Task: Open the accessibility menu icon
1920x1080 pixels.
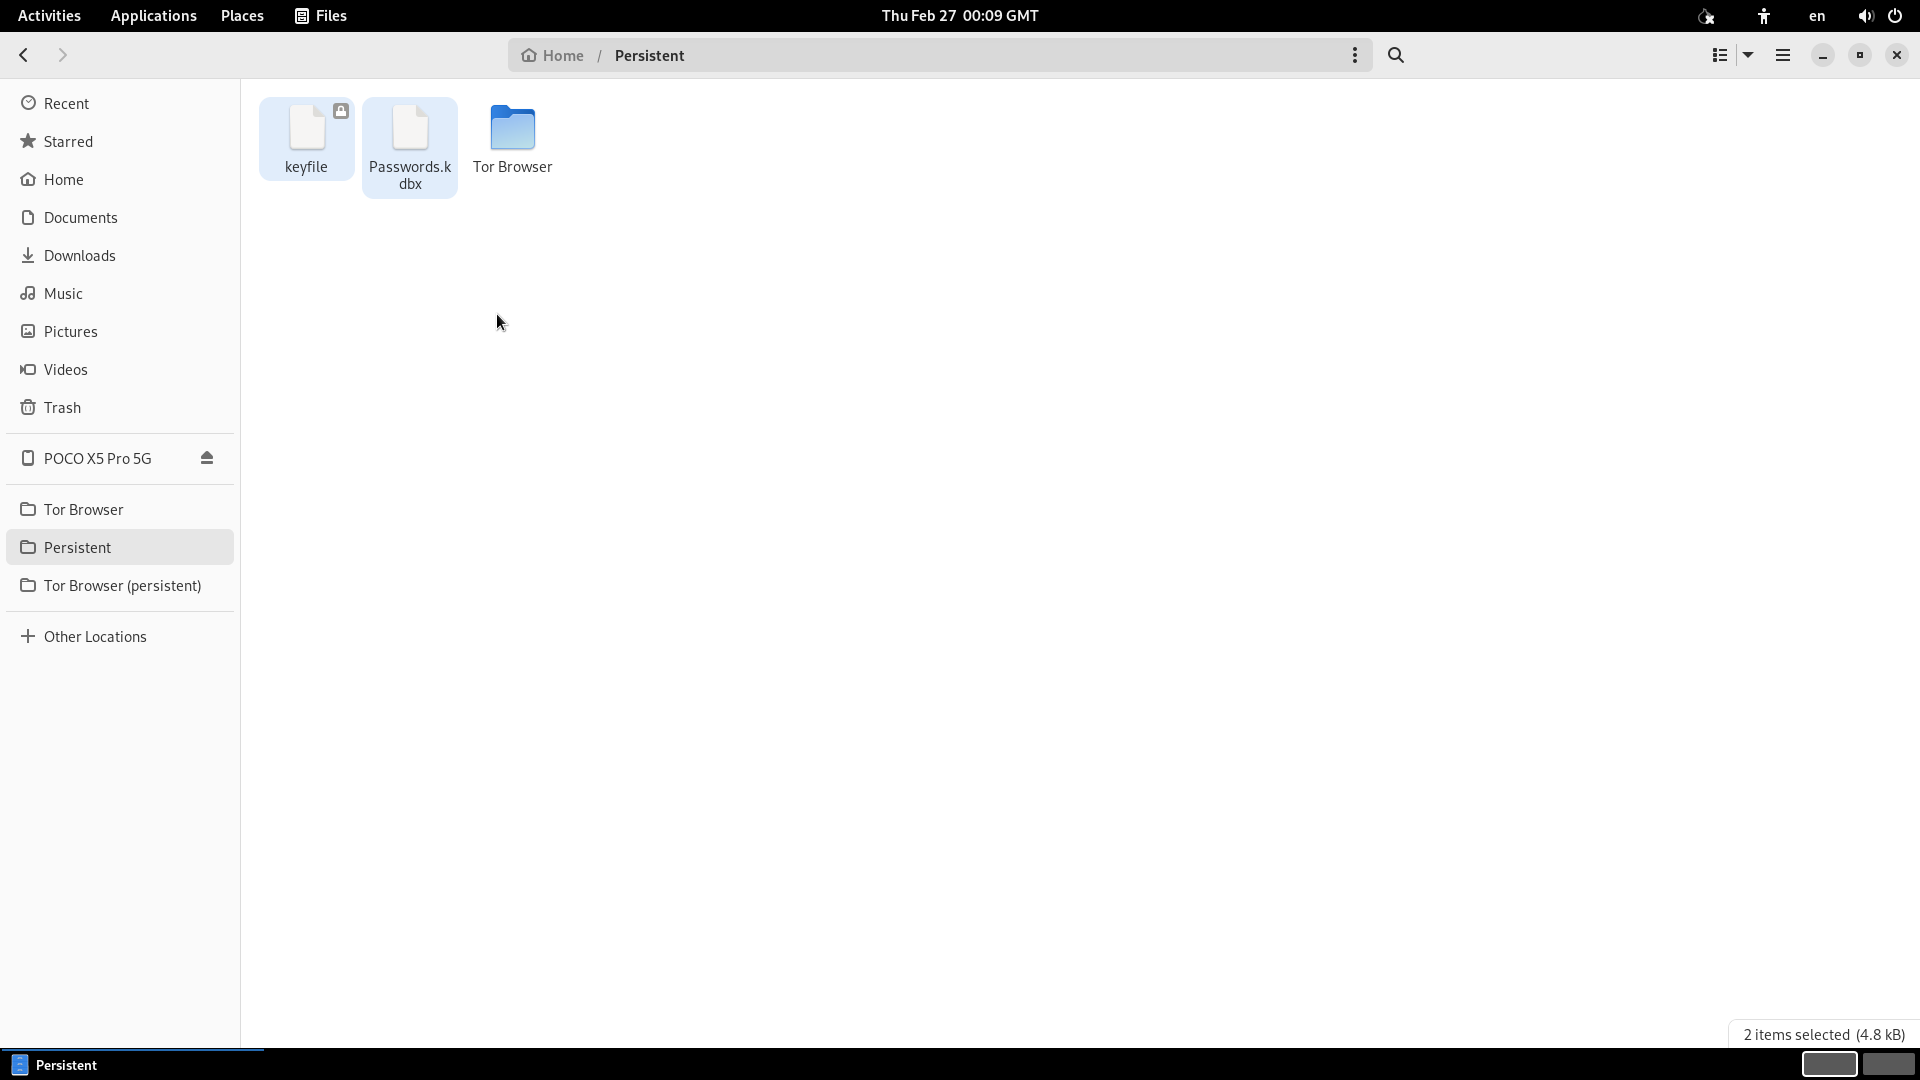Action: click(1764, 16)
